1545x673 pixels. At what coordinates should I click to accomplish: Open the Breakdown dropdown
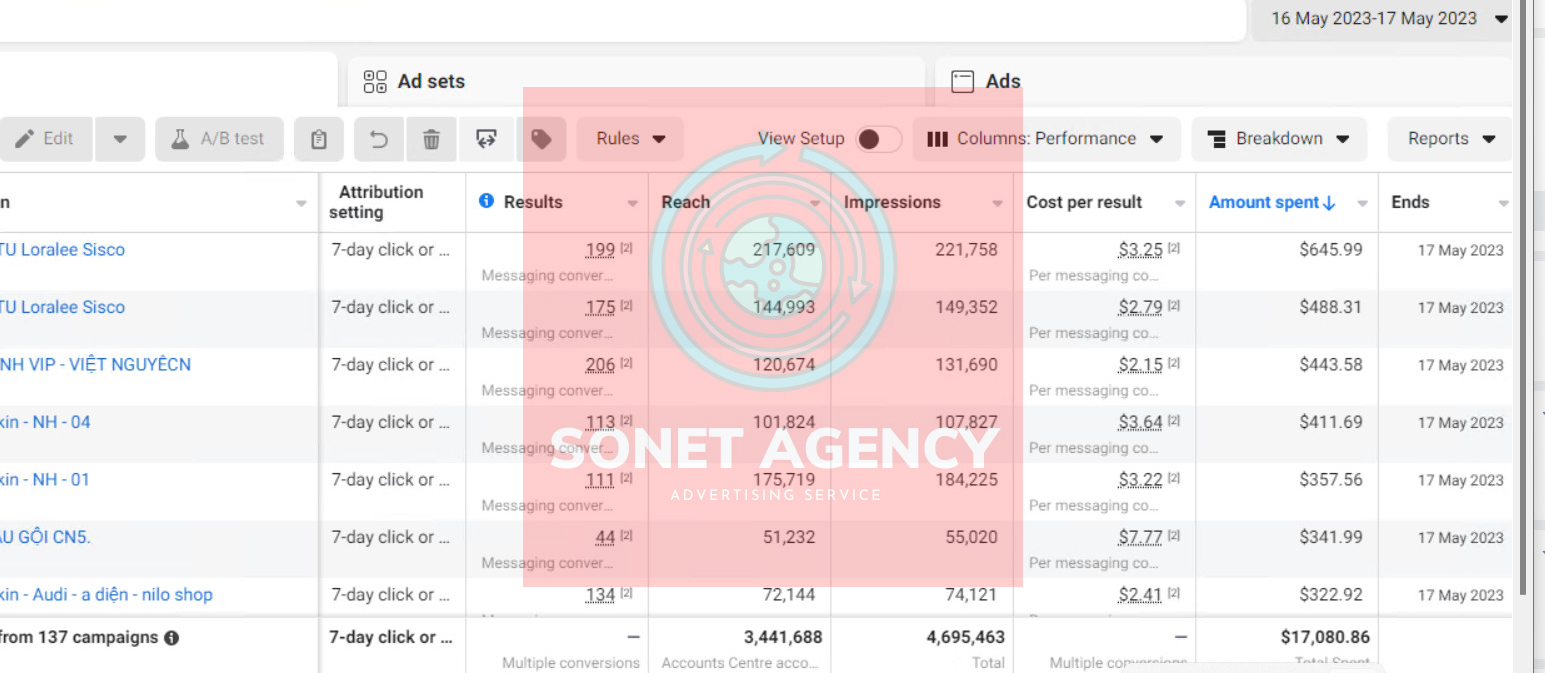point(1279,139)
